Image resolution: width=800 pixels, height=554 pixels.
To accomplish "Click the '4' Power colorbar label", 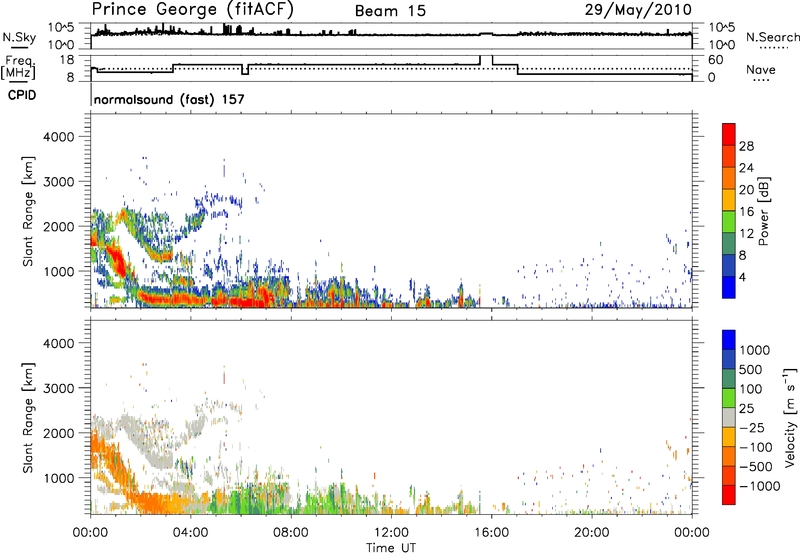I will (743, 277).
